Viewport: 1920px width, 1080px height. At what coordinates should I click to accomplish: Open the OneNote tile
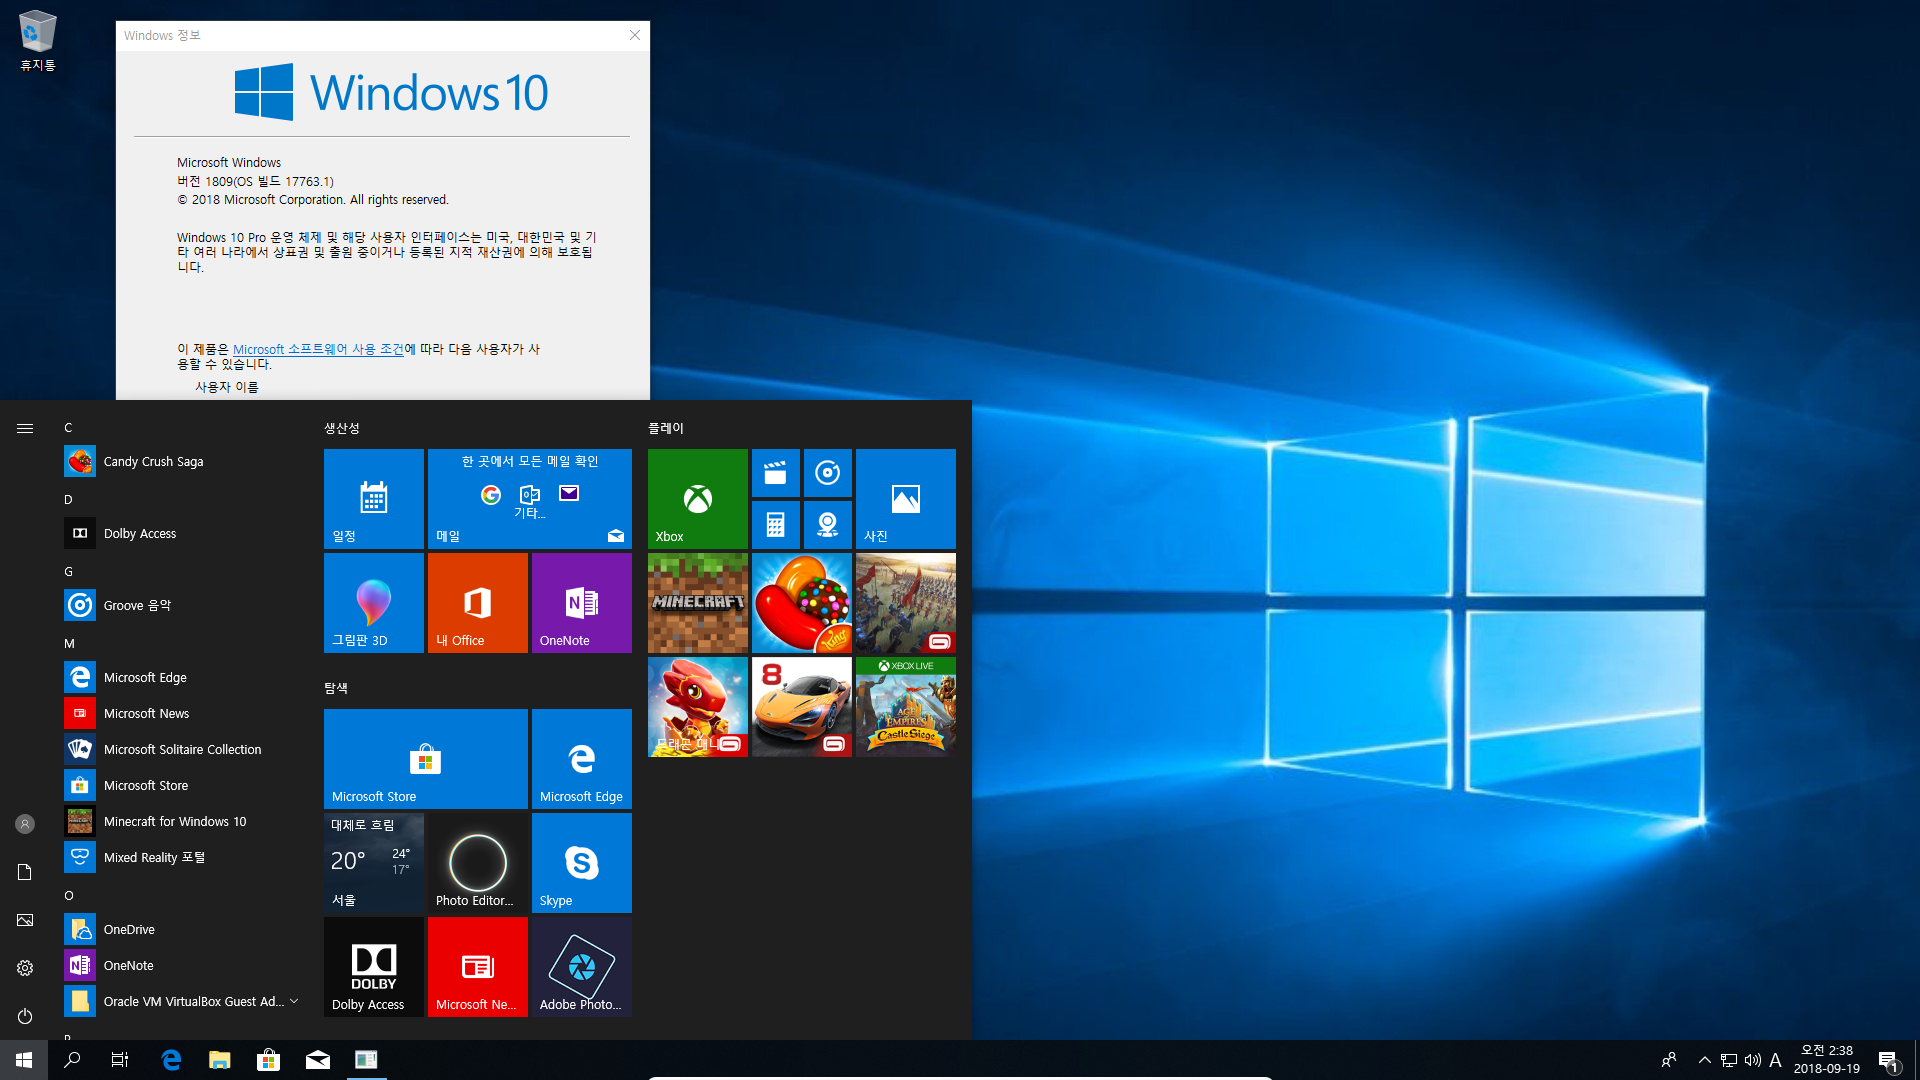point(582,603)
